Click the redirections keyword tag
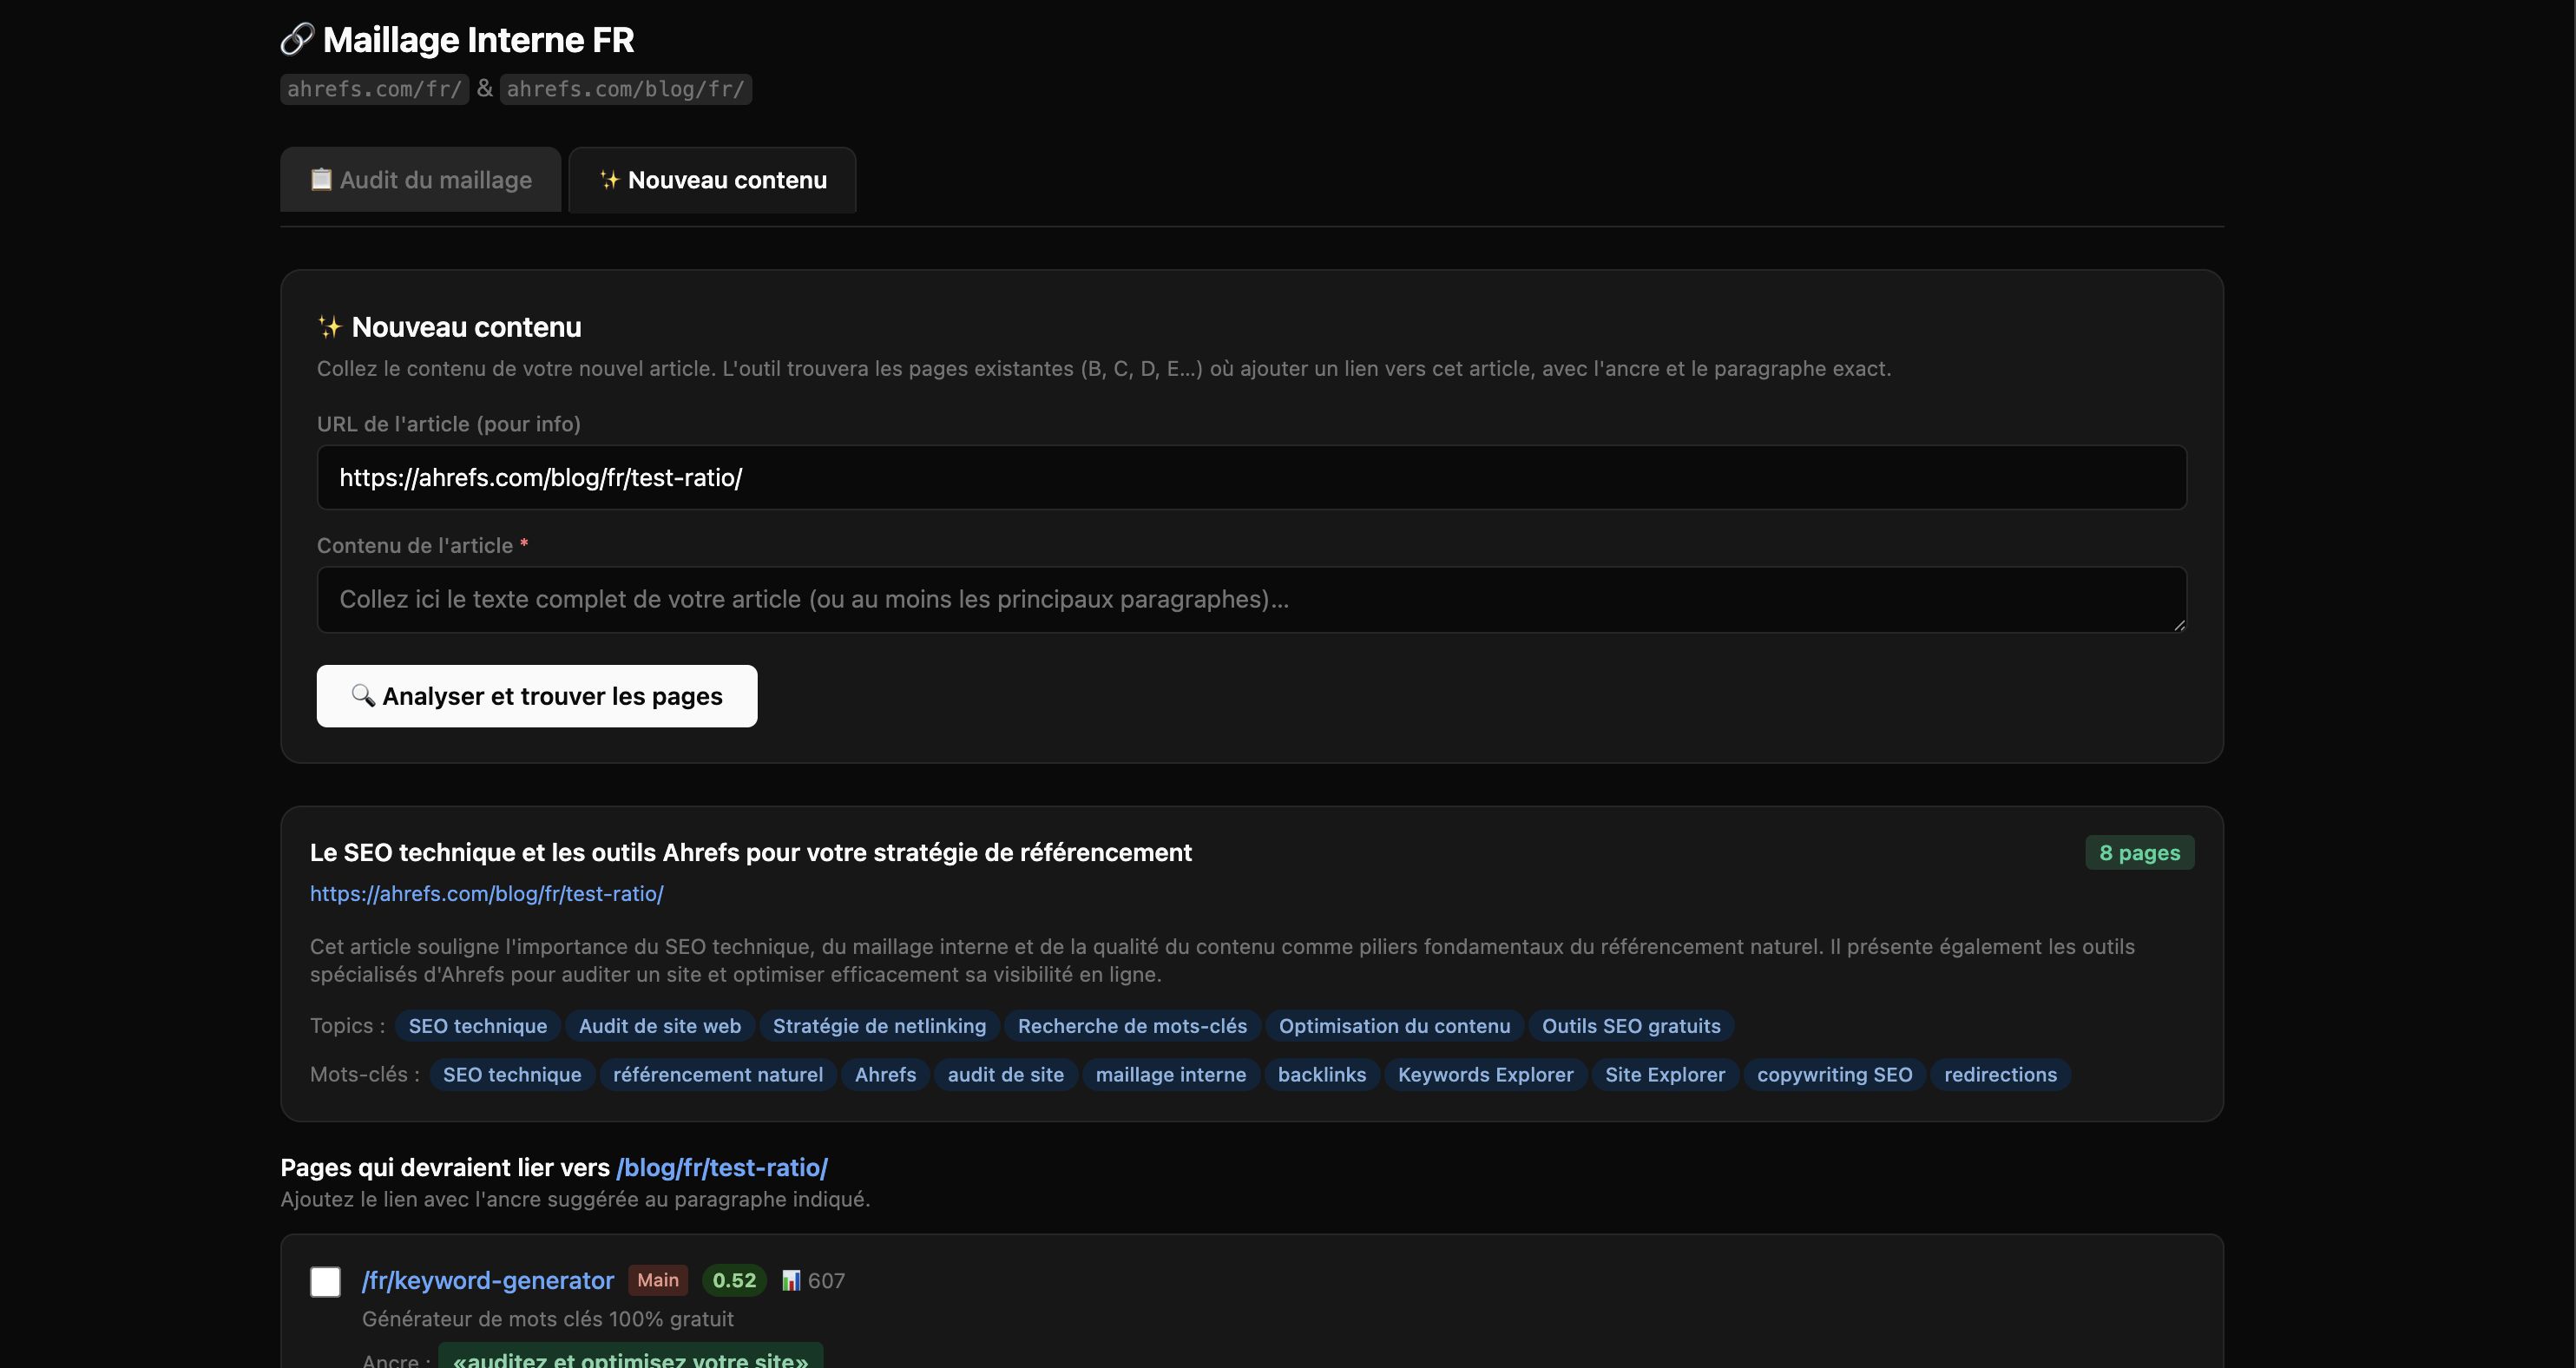The height and width of the screenshot is (1368, 2576). 2001,1074
